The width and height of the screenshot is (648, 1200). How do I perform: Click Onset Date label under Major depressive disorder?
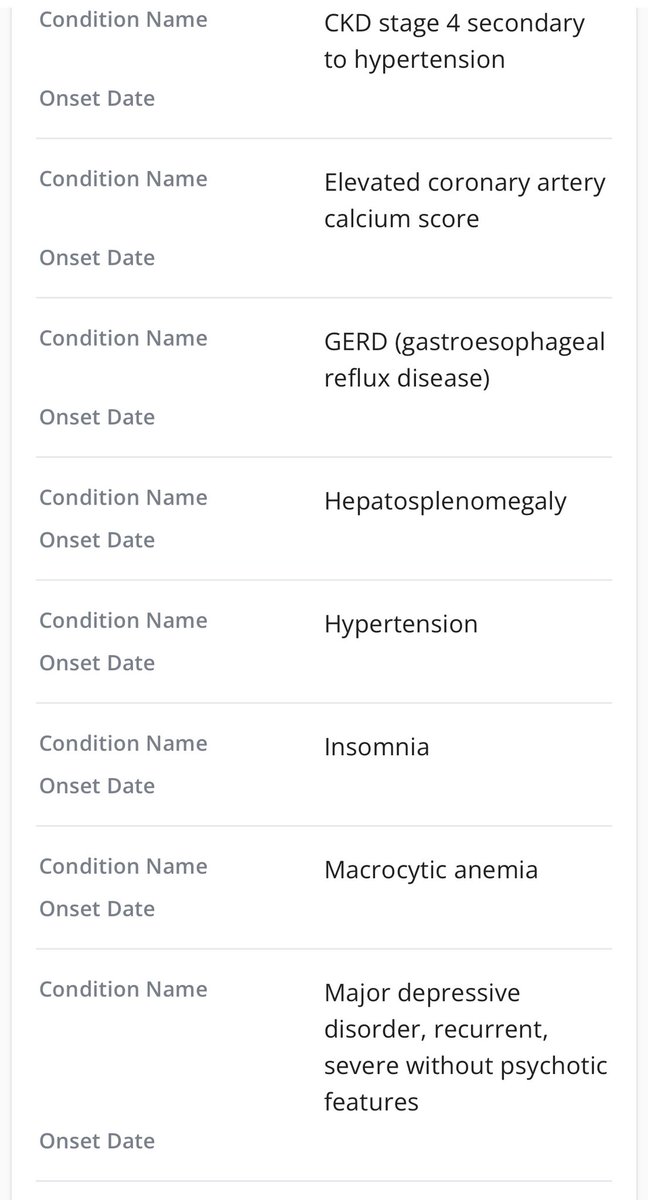(97, 1142)
